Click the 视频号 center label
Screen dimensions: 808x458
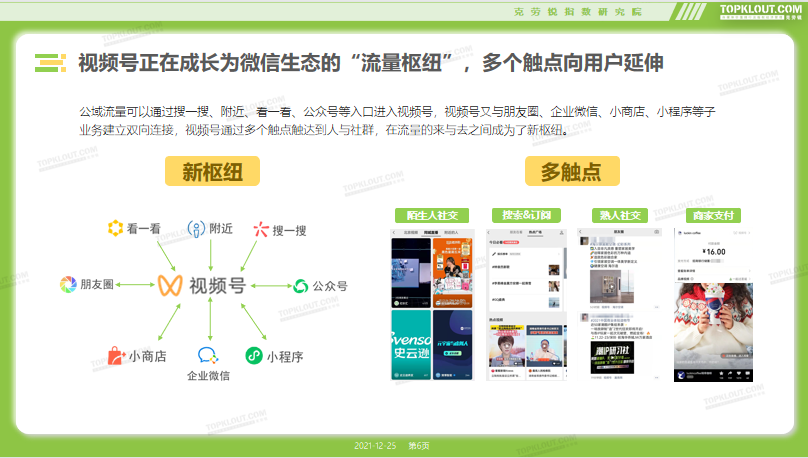point(217,285)
